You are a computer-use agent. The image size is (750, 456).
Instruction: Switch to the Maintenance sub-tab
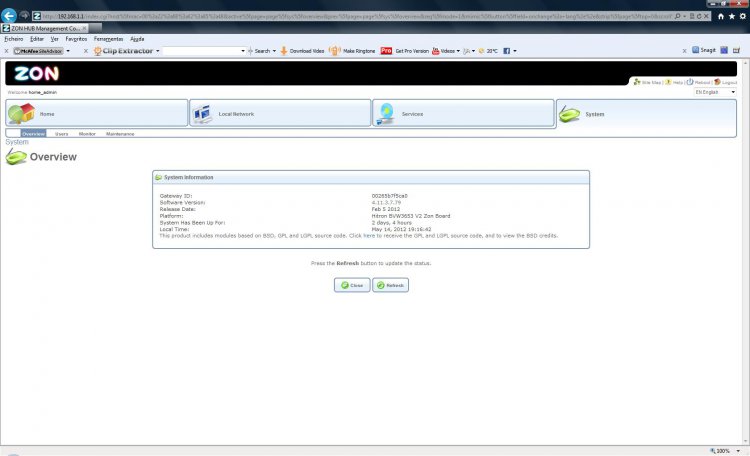[x=120, y=133]
